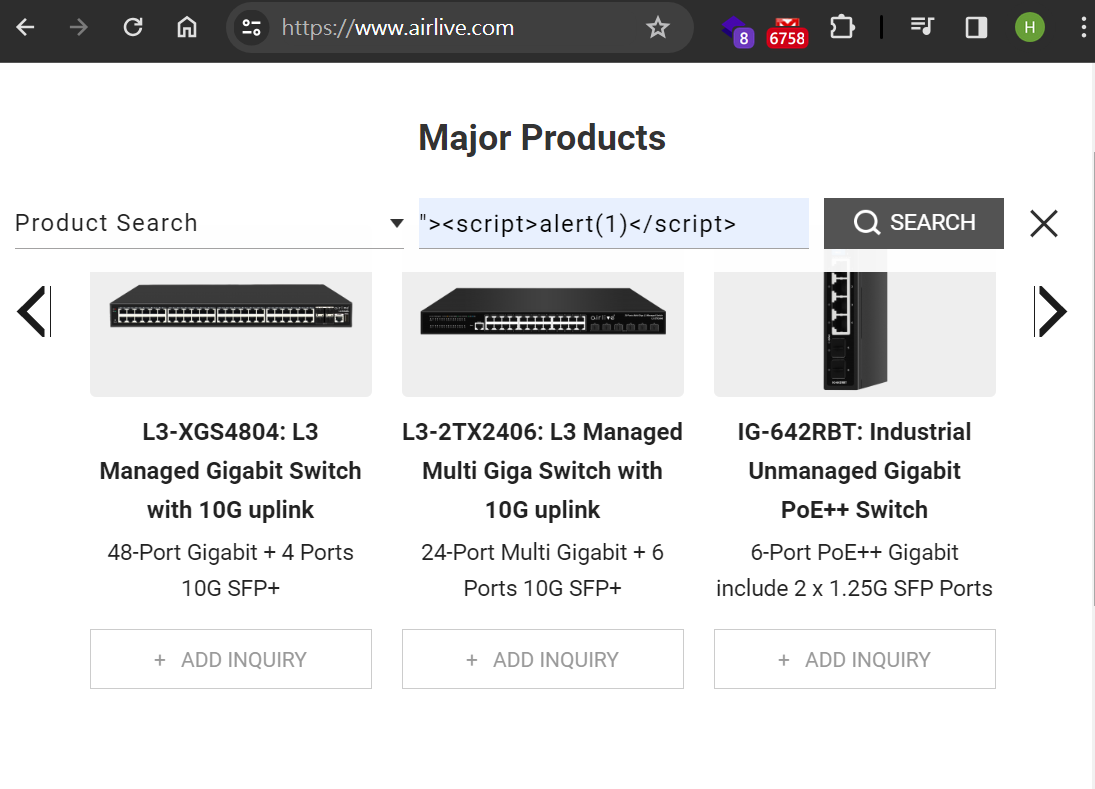This screenshot has width=1095, height=789.
Task: Open the L3-2TX2406 switch image
Action: pos(543,334)
